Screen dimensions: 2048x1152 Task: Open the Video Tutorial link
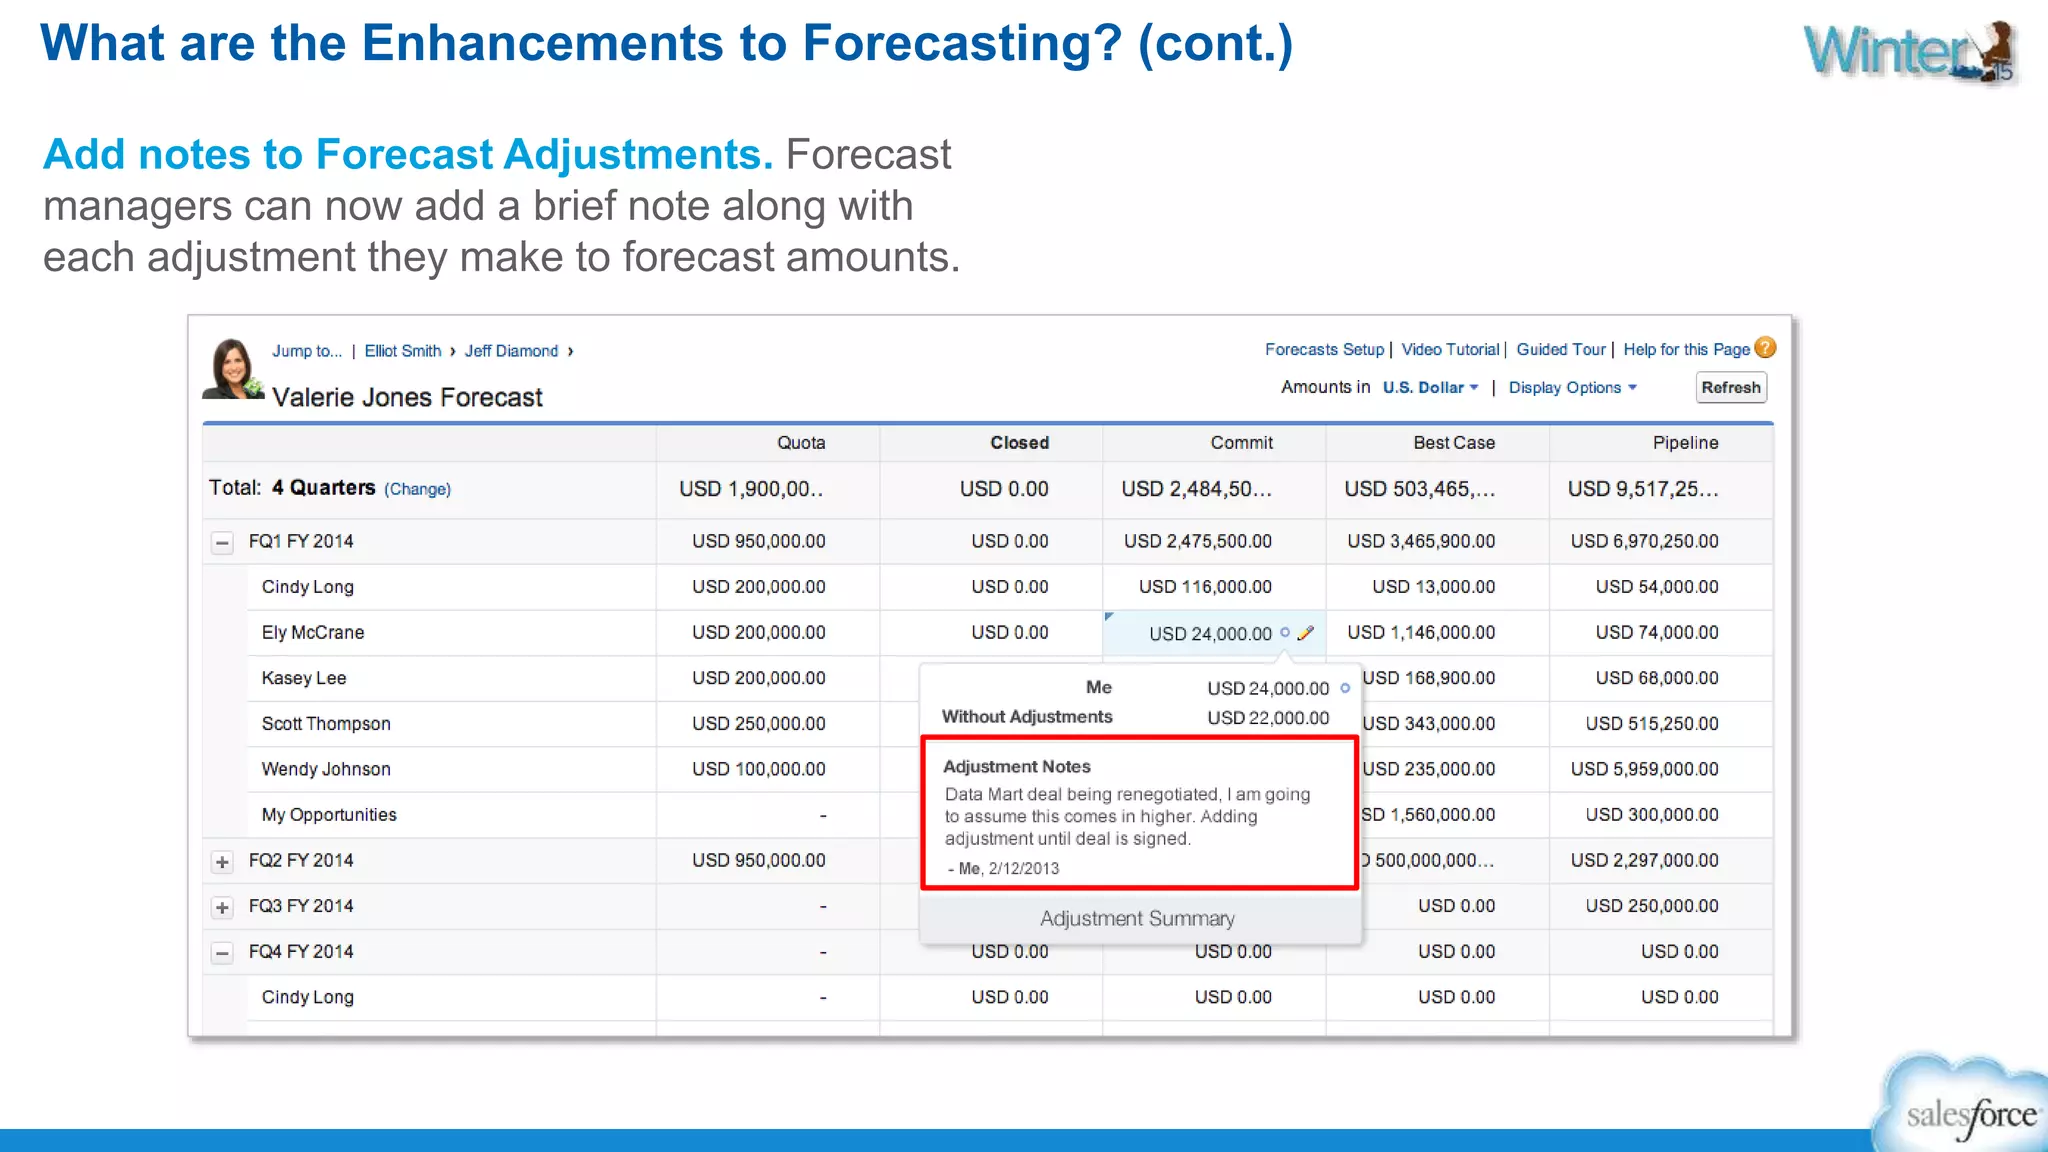point(1450,349)
